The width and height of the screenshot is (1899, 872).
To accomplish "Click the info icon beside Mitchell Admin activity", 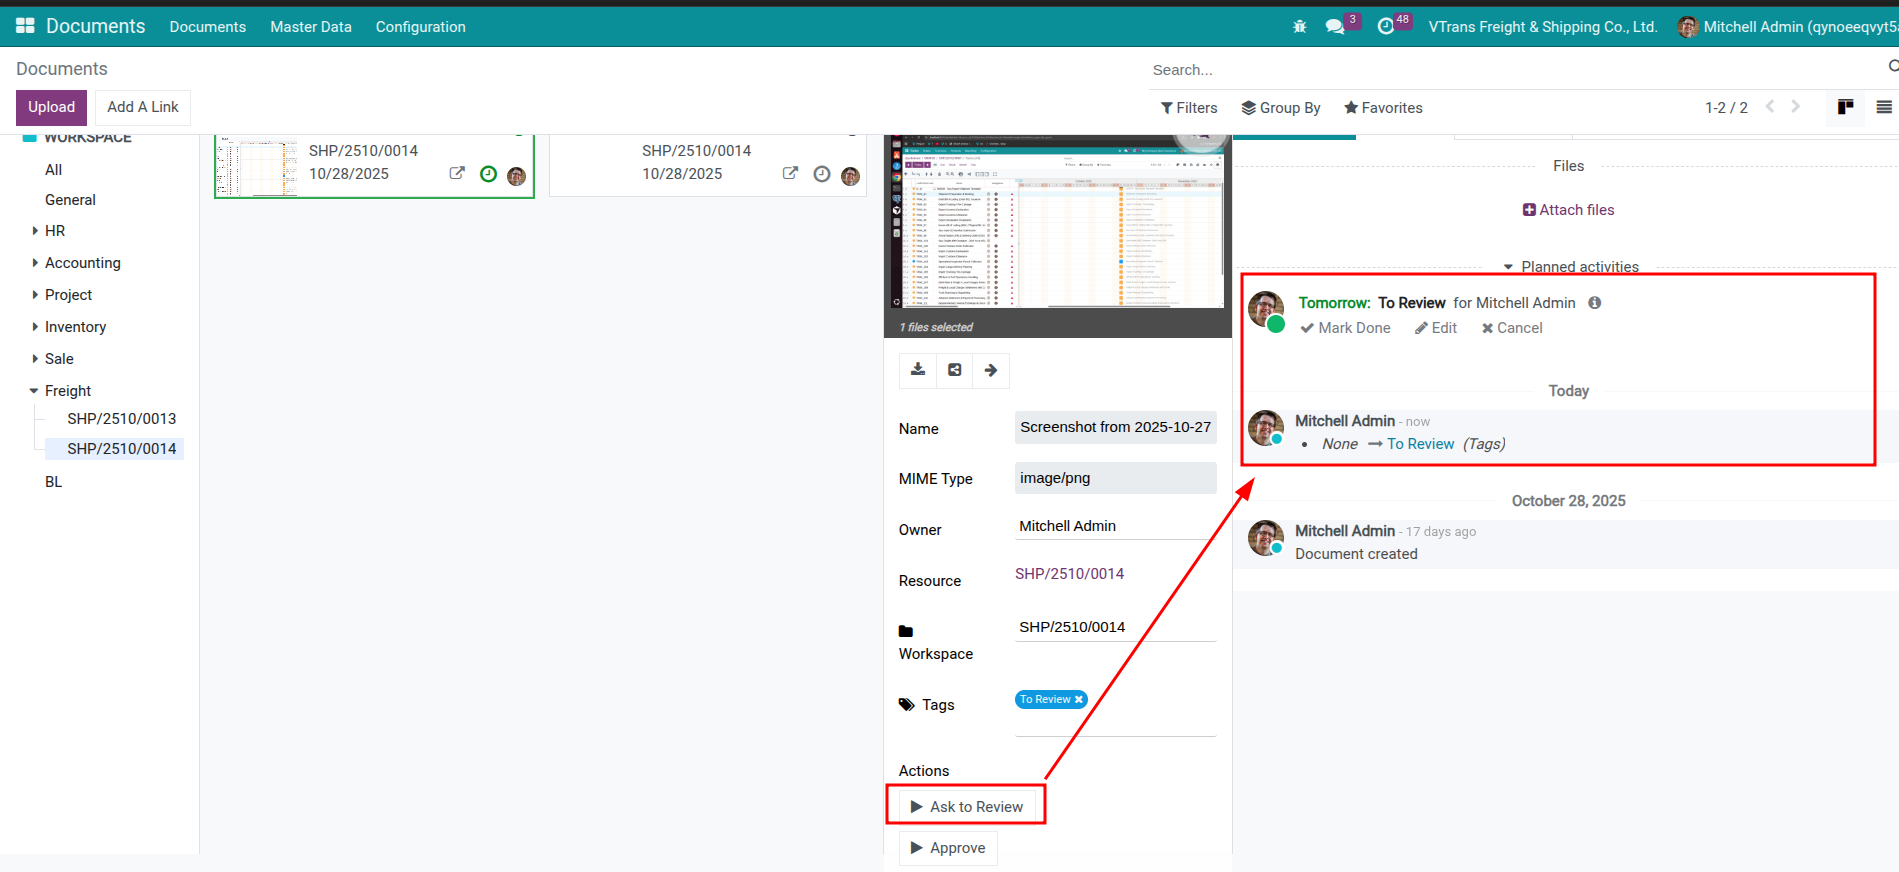I will coord(1594,303).
